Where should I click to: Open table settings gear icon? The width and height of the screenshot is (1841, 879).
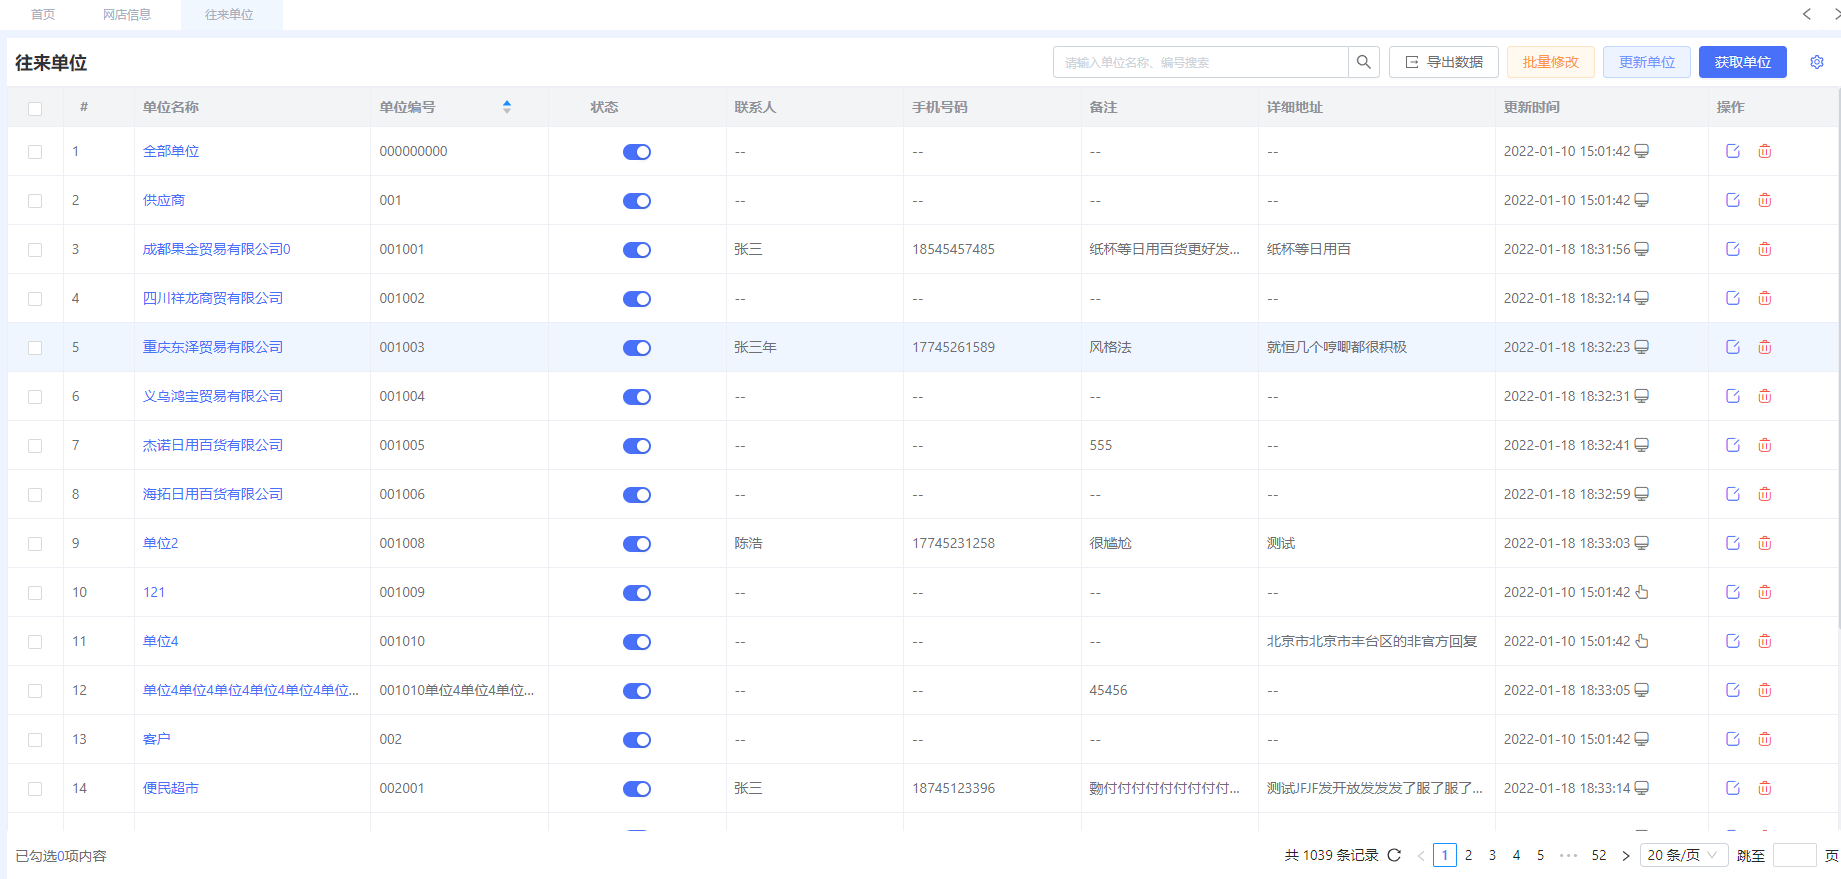pyautogui.click(x=1817, y=62)
